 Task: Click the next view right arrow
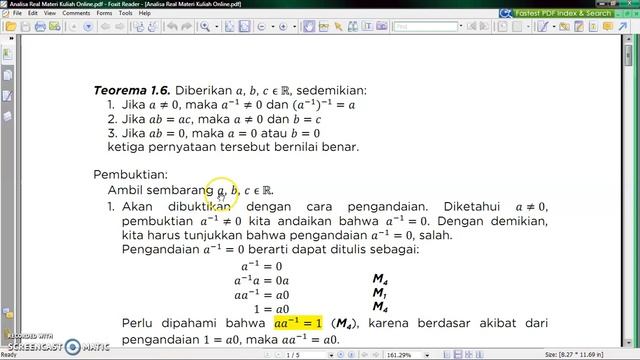pyautogui.click(x=120, y=27)
